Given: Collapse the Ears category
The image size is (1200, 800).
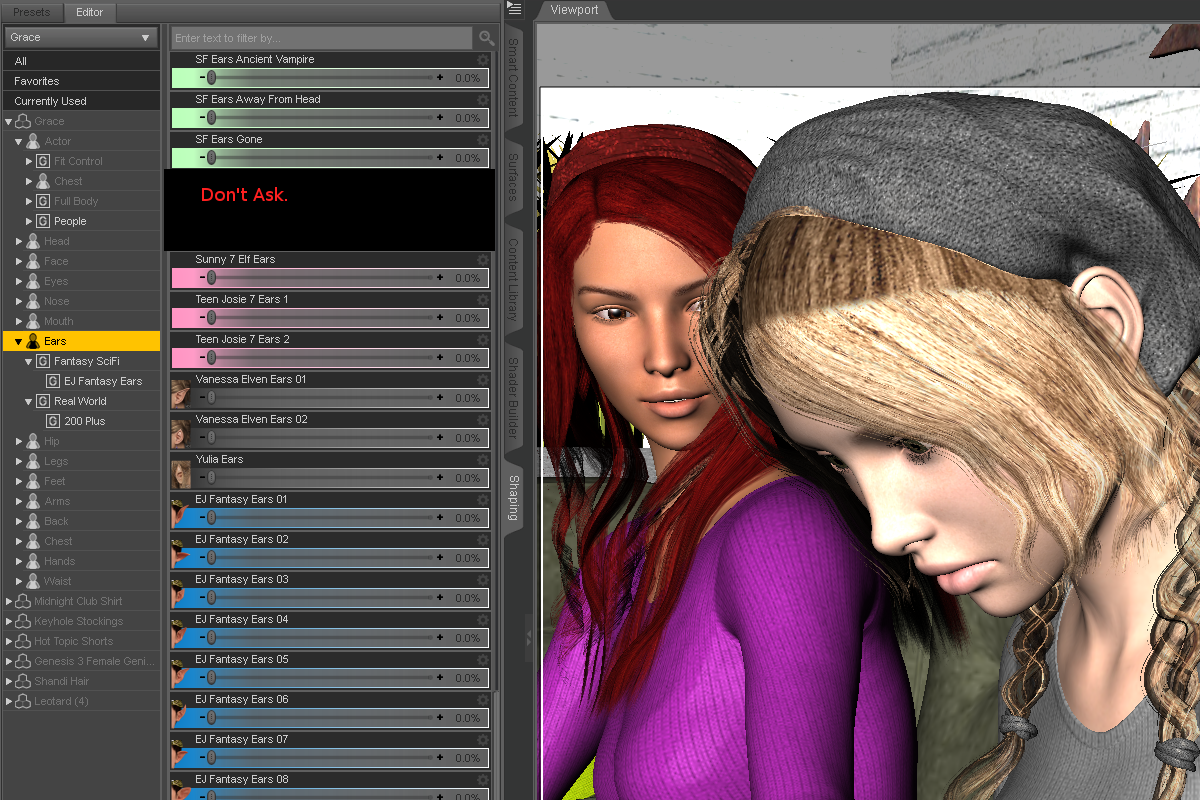Looking at the screenshot, I should (19, 341).
